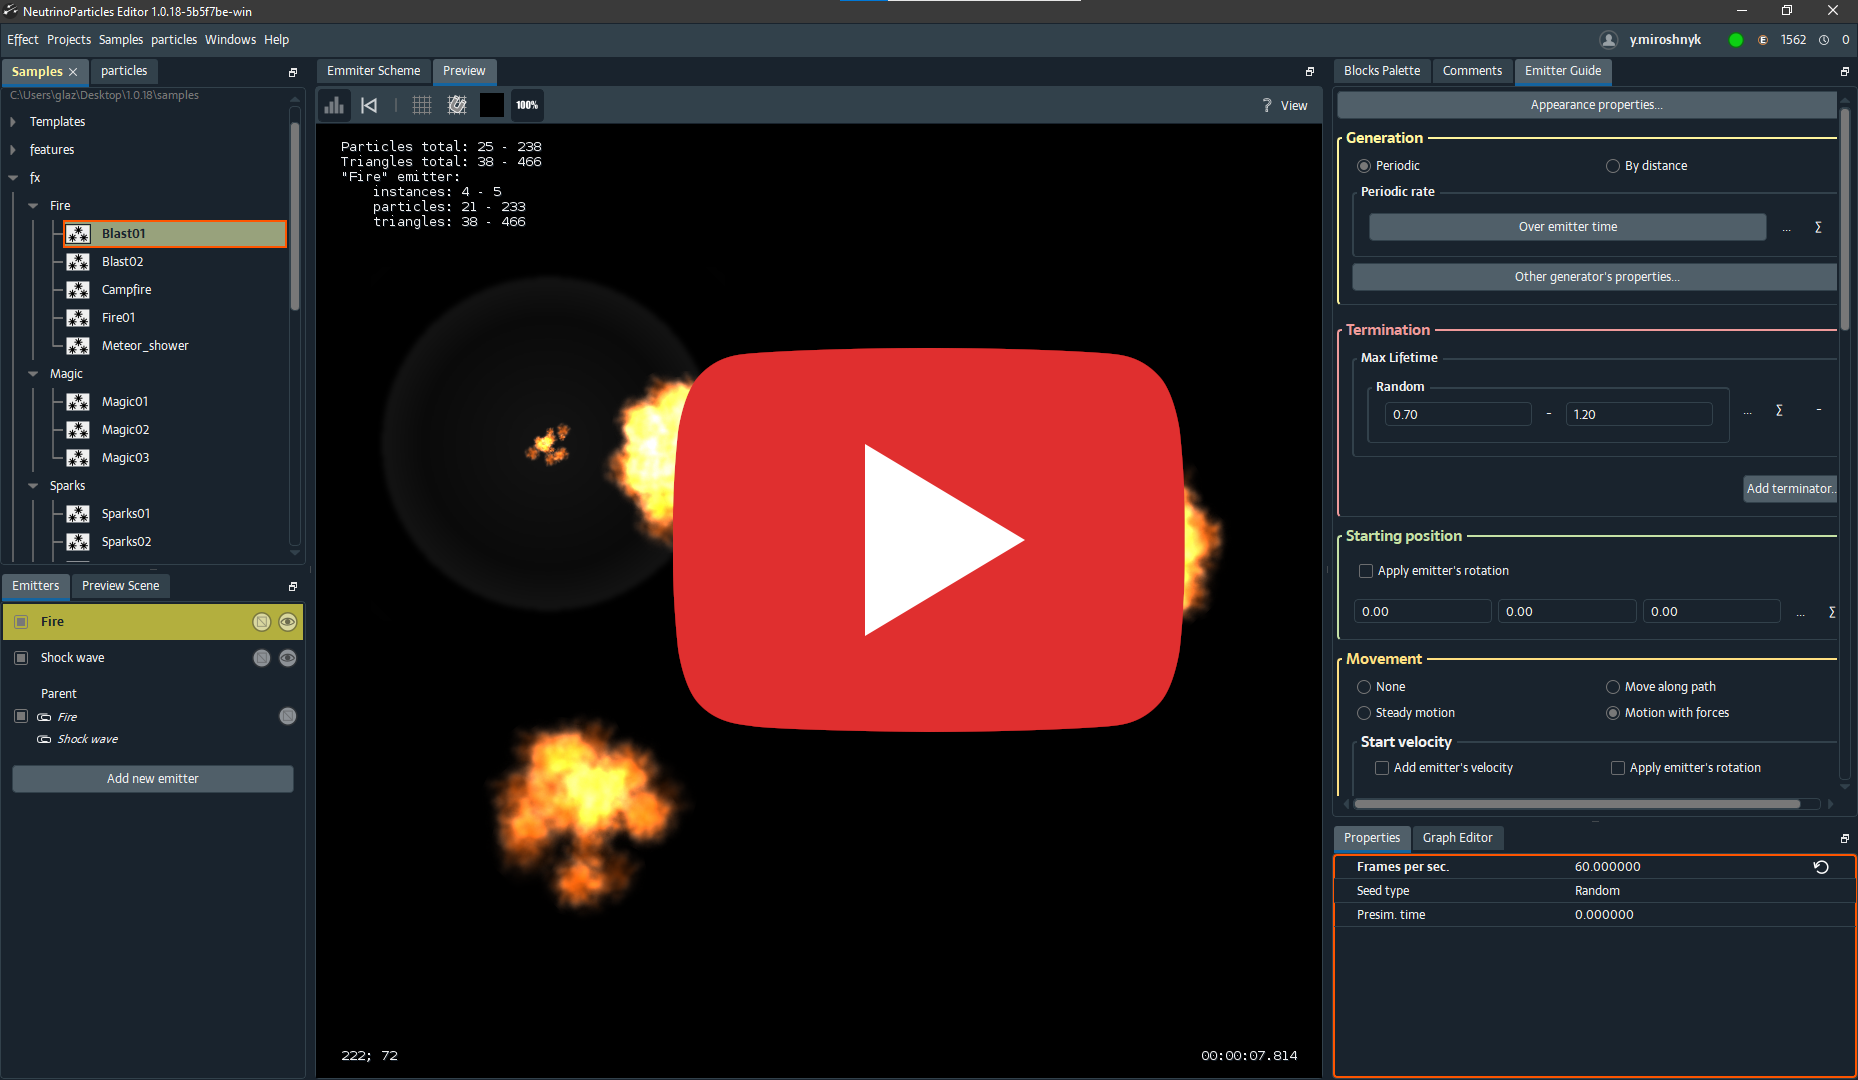Collapse the Fire group in the samples tree
The height and width of the screenshot is (1080, 1858).
pos(33,205)
